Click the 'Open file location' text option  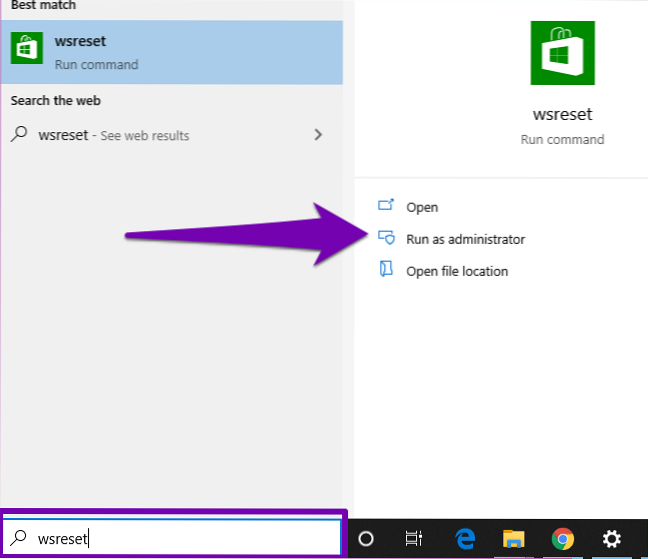(457, 271)
